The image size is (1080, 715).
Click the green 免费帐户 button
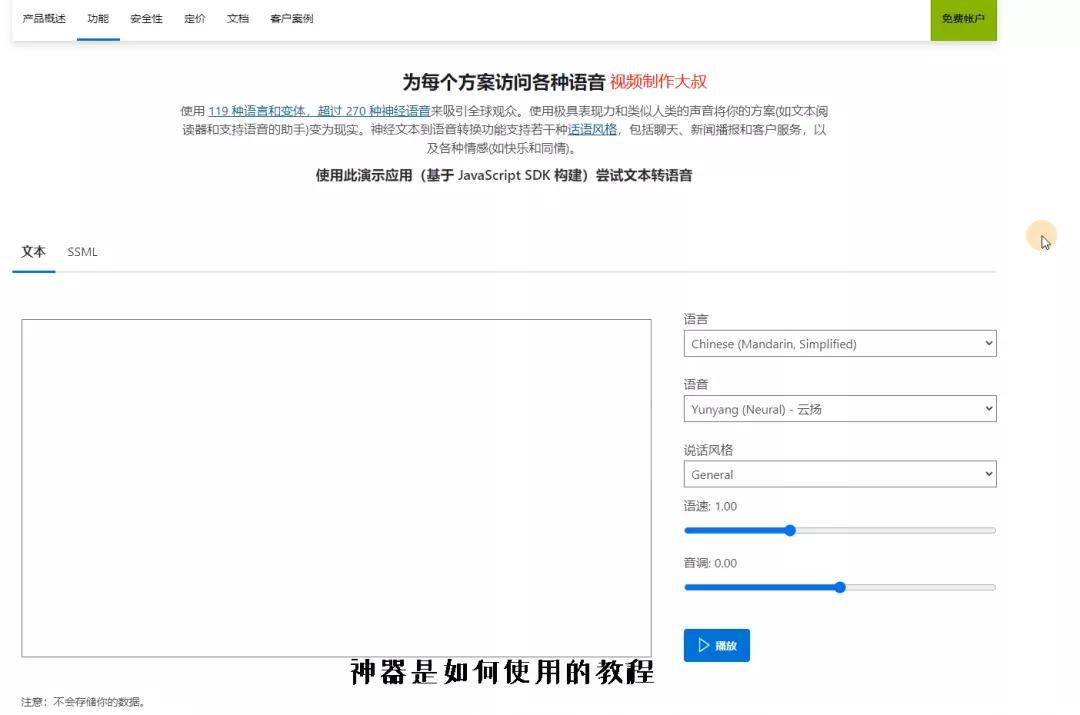[963, 19]
